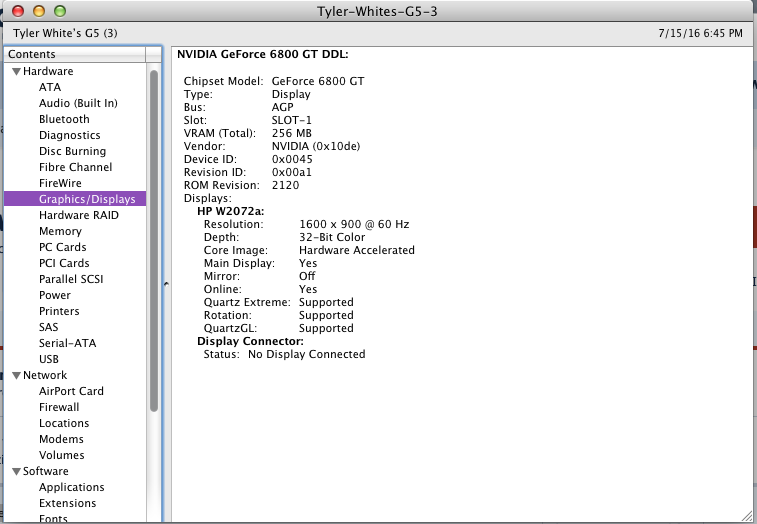This screenshot has width=757, height=524.
Task: Open Extensions software entry
Action: click(x=68, y=503)
